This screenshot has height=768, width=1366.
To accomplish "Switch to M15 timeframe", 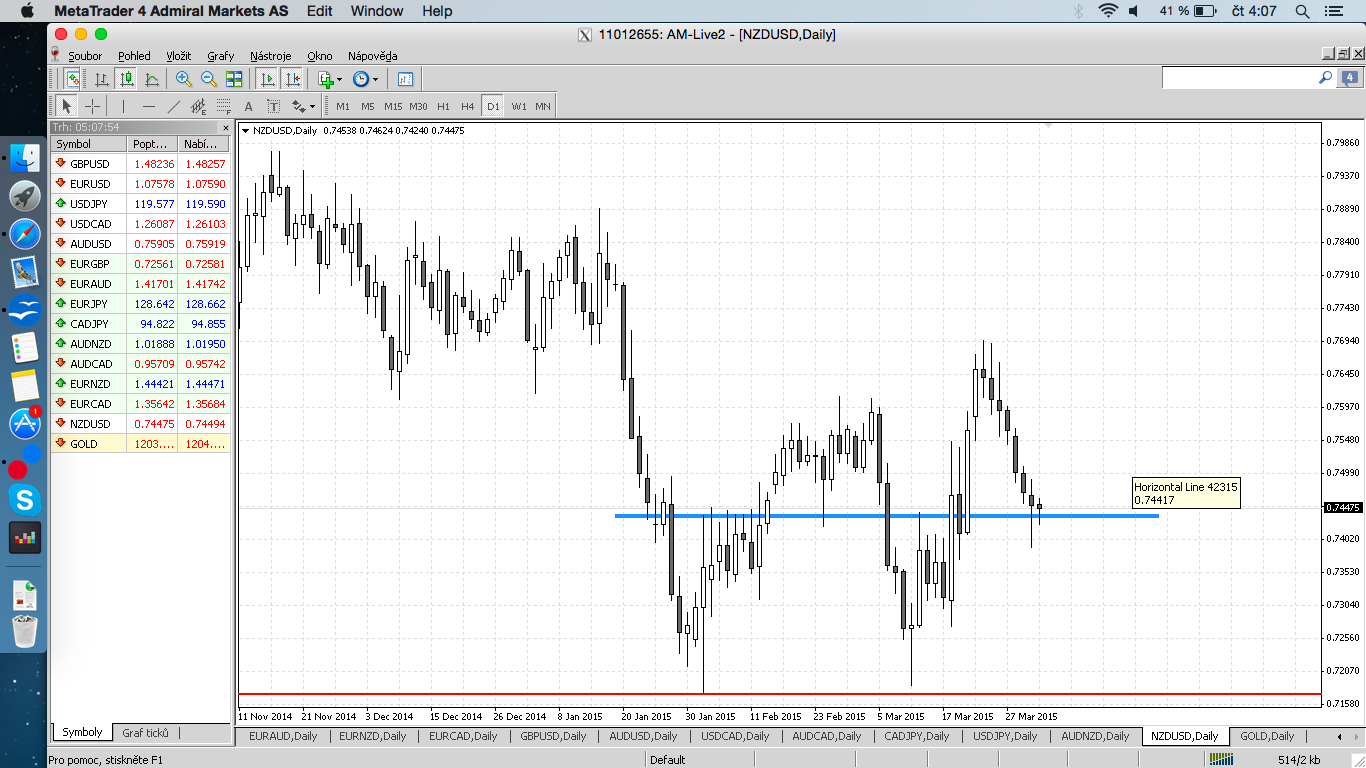I will tap(393, 106).
